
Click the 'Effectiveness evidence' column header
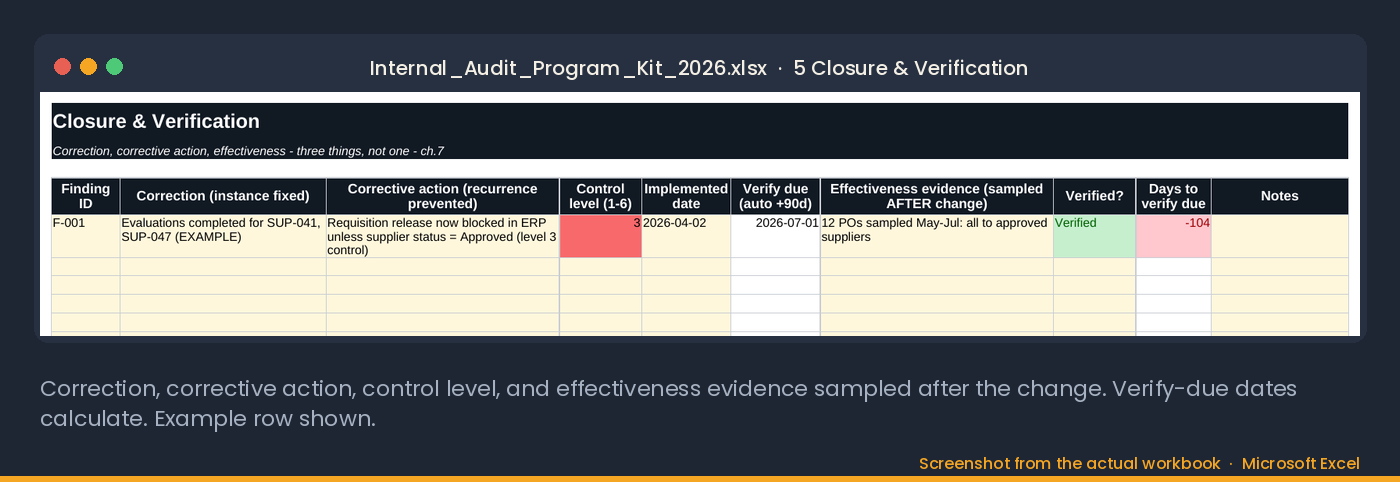(x=936, y=196)
